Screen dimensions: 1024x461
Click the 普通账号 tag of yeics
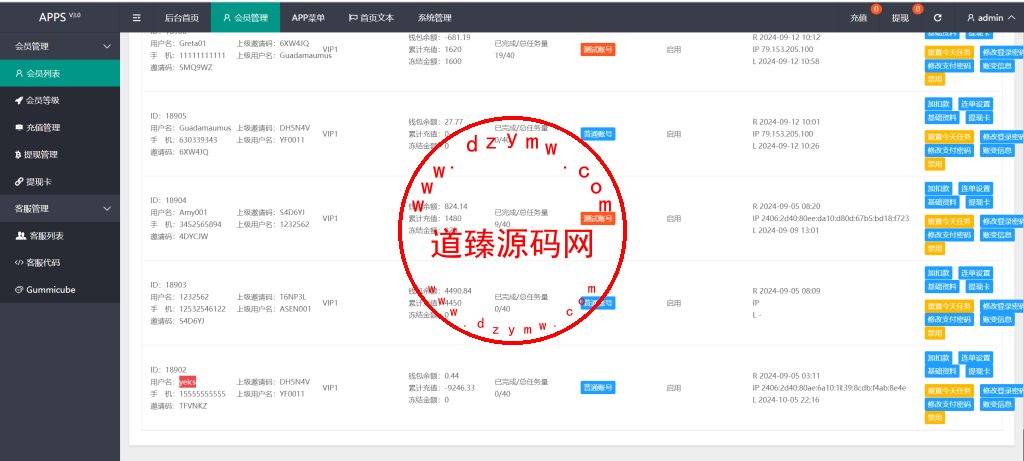click(x=598, y=388)
